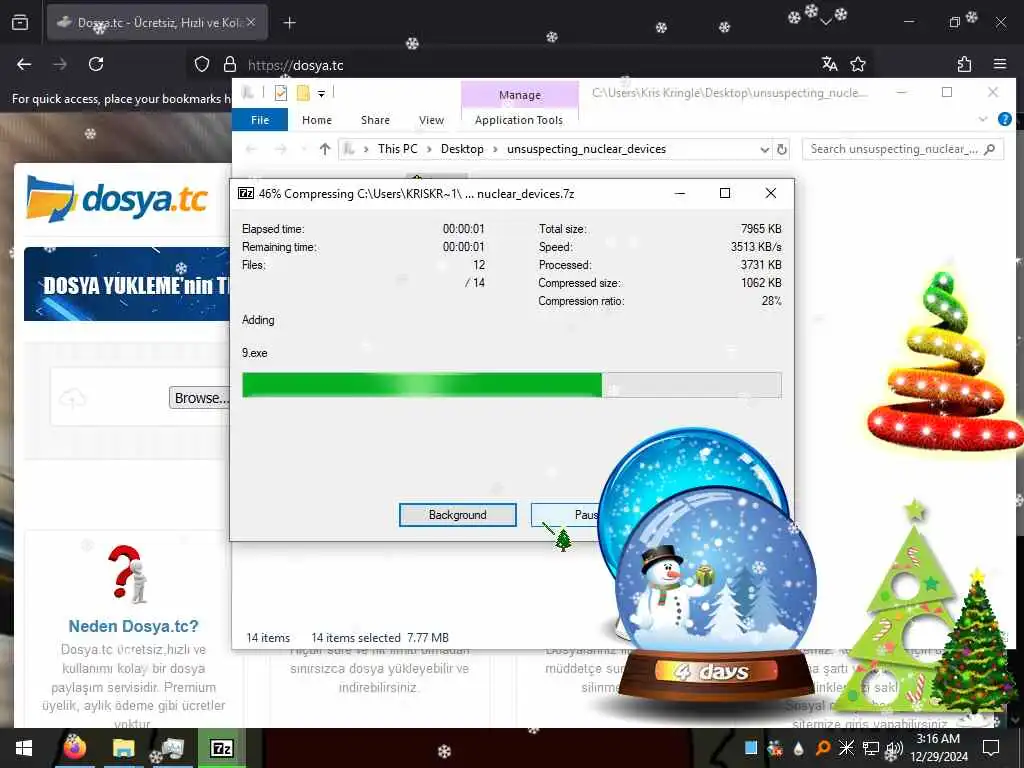The image size is (1024, 768).
Task: Open the Windows Start menu
Action: coord(24,748)
